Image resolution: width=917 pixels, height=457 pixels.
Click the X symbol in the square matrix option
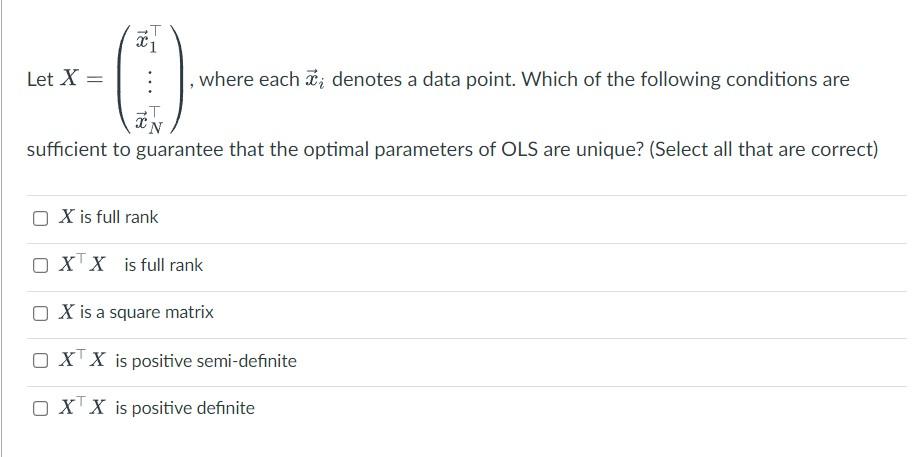[66, 313]
